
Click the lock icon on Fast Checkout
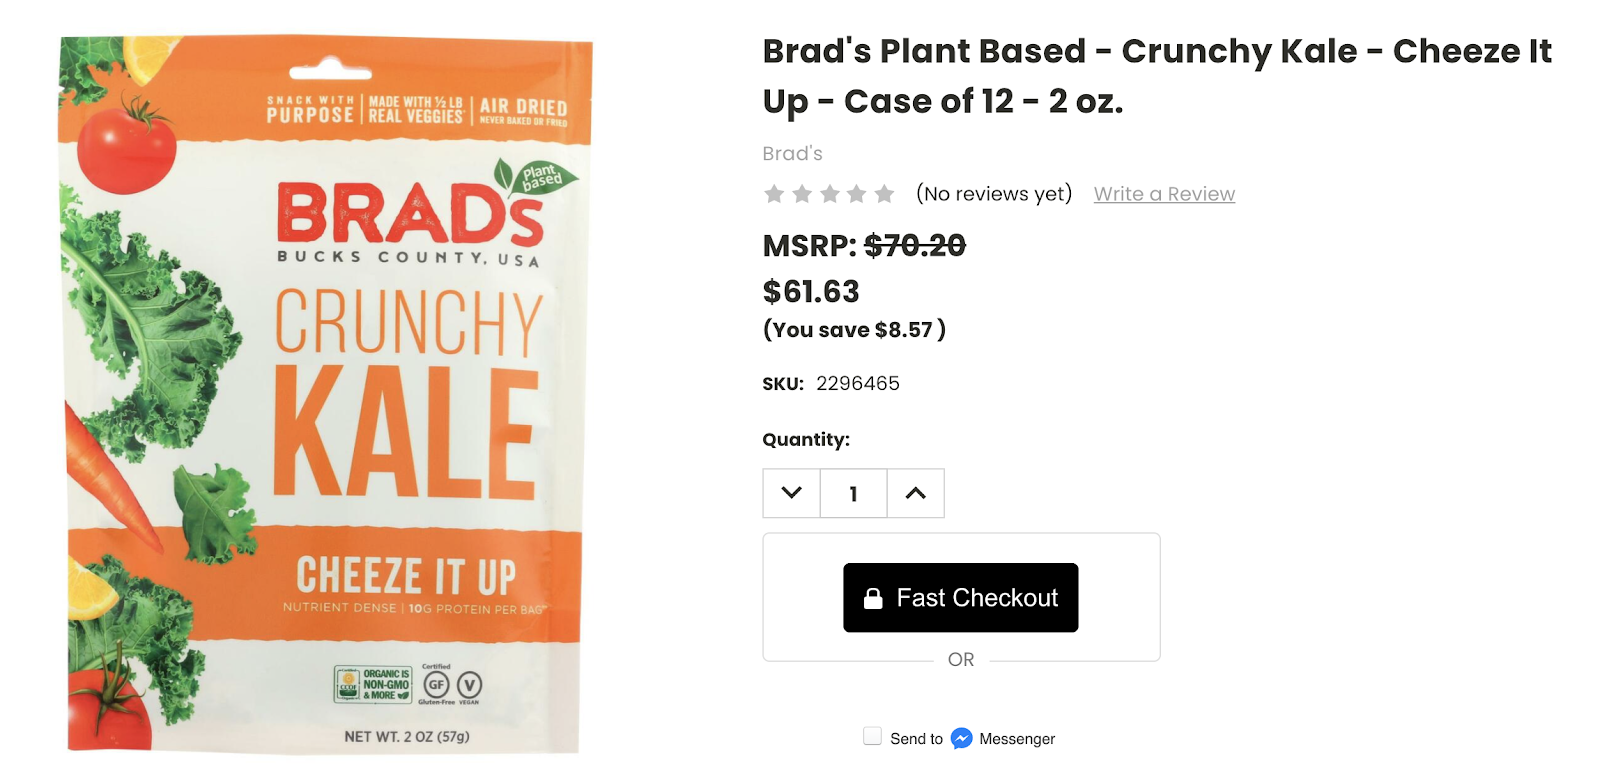point(873,598)
